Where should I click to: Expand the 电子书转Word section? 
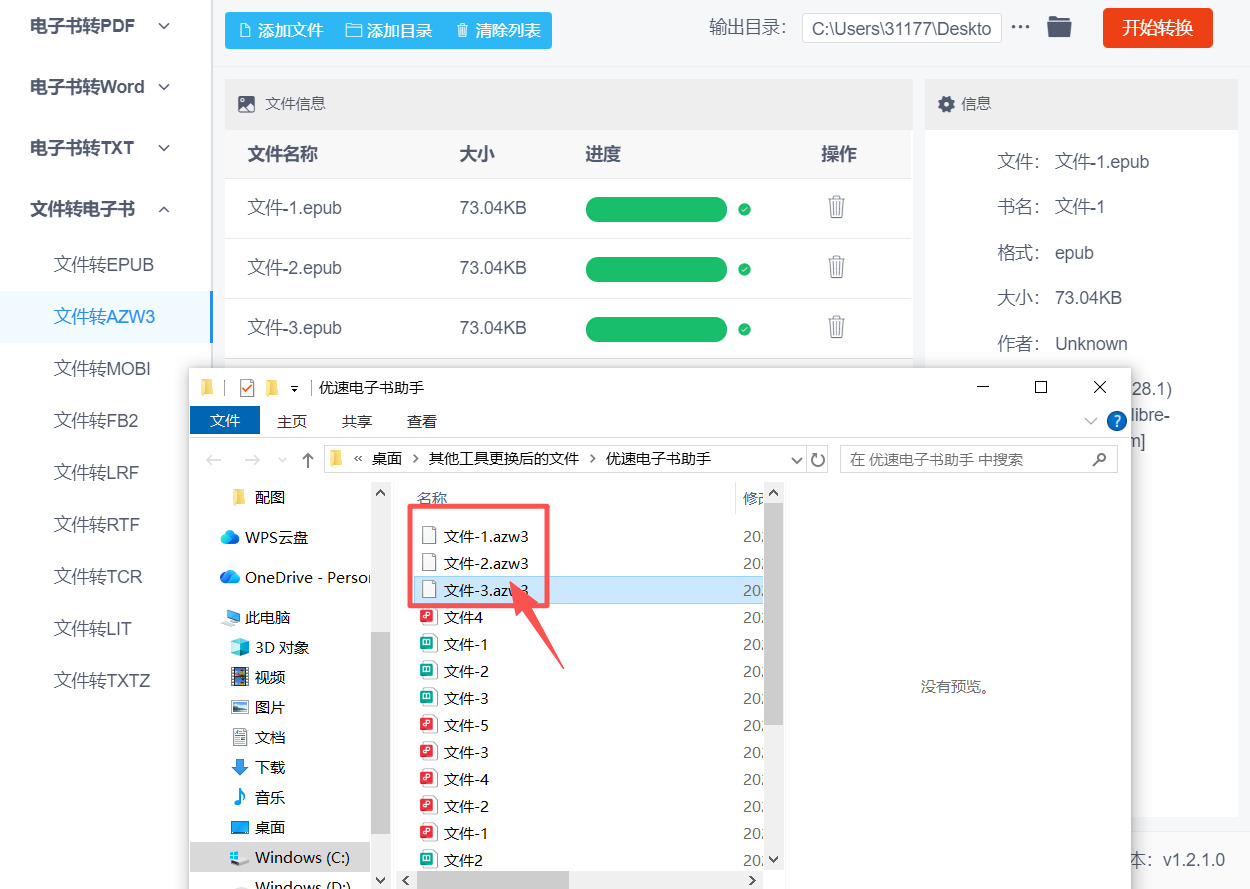(164, 87)
